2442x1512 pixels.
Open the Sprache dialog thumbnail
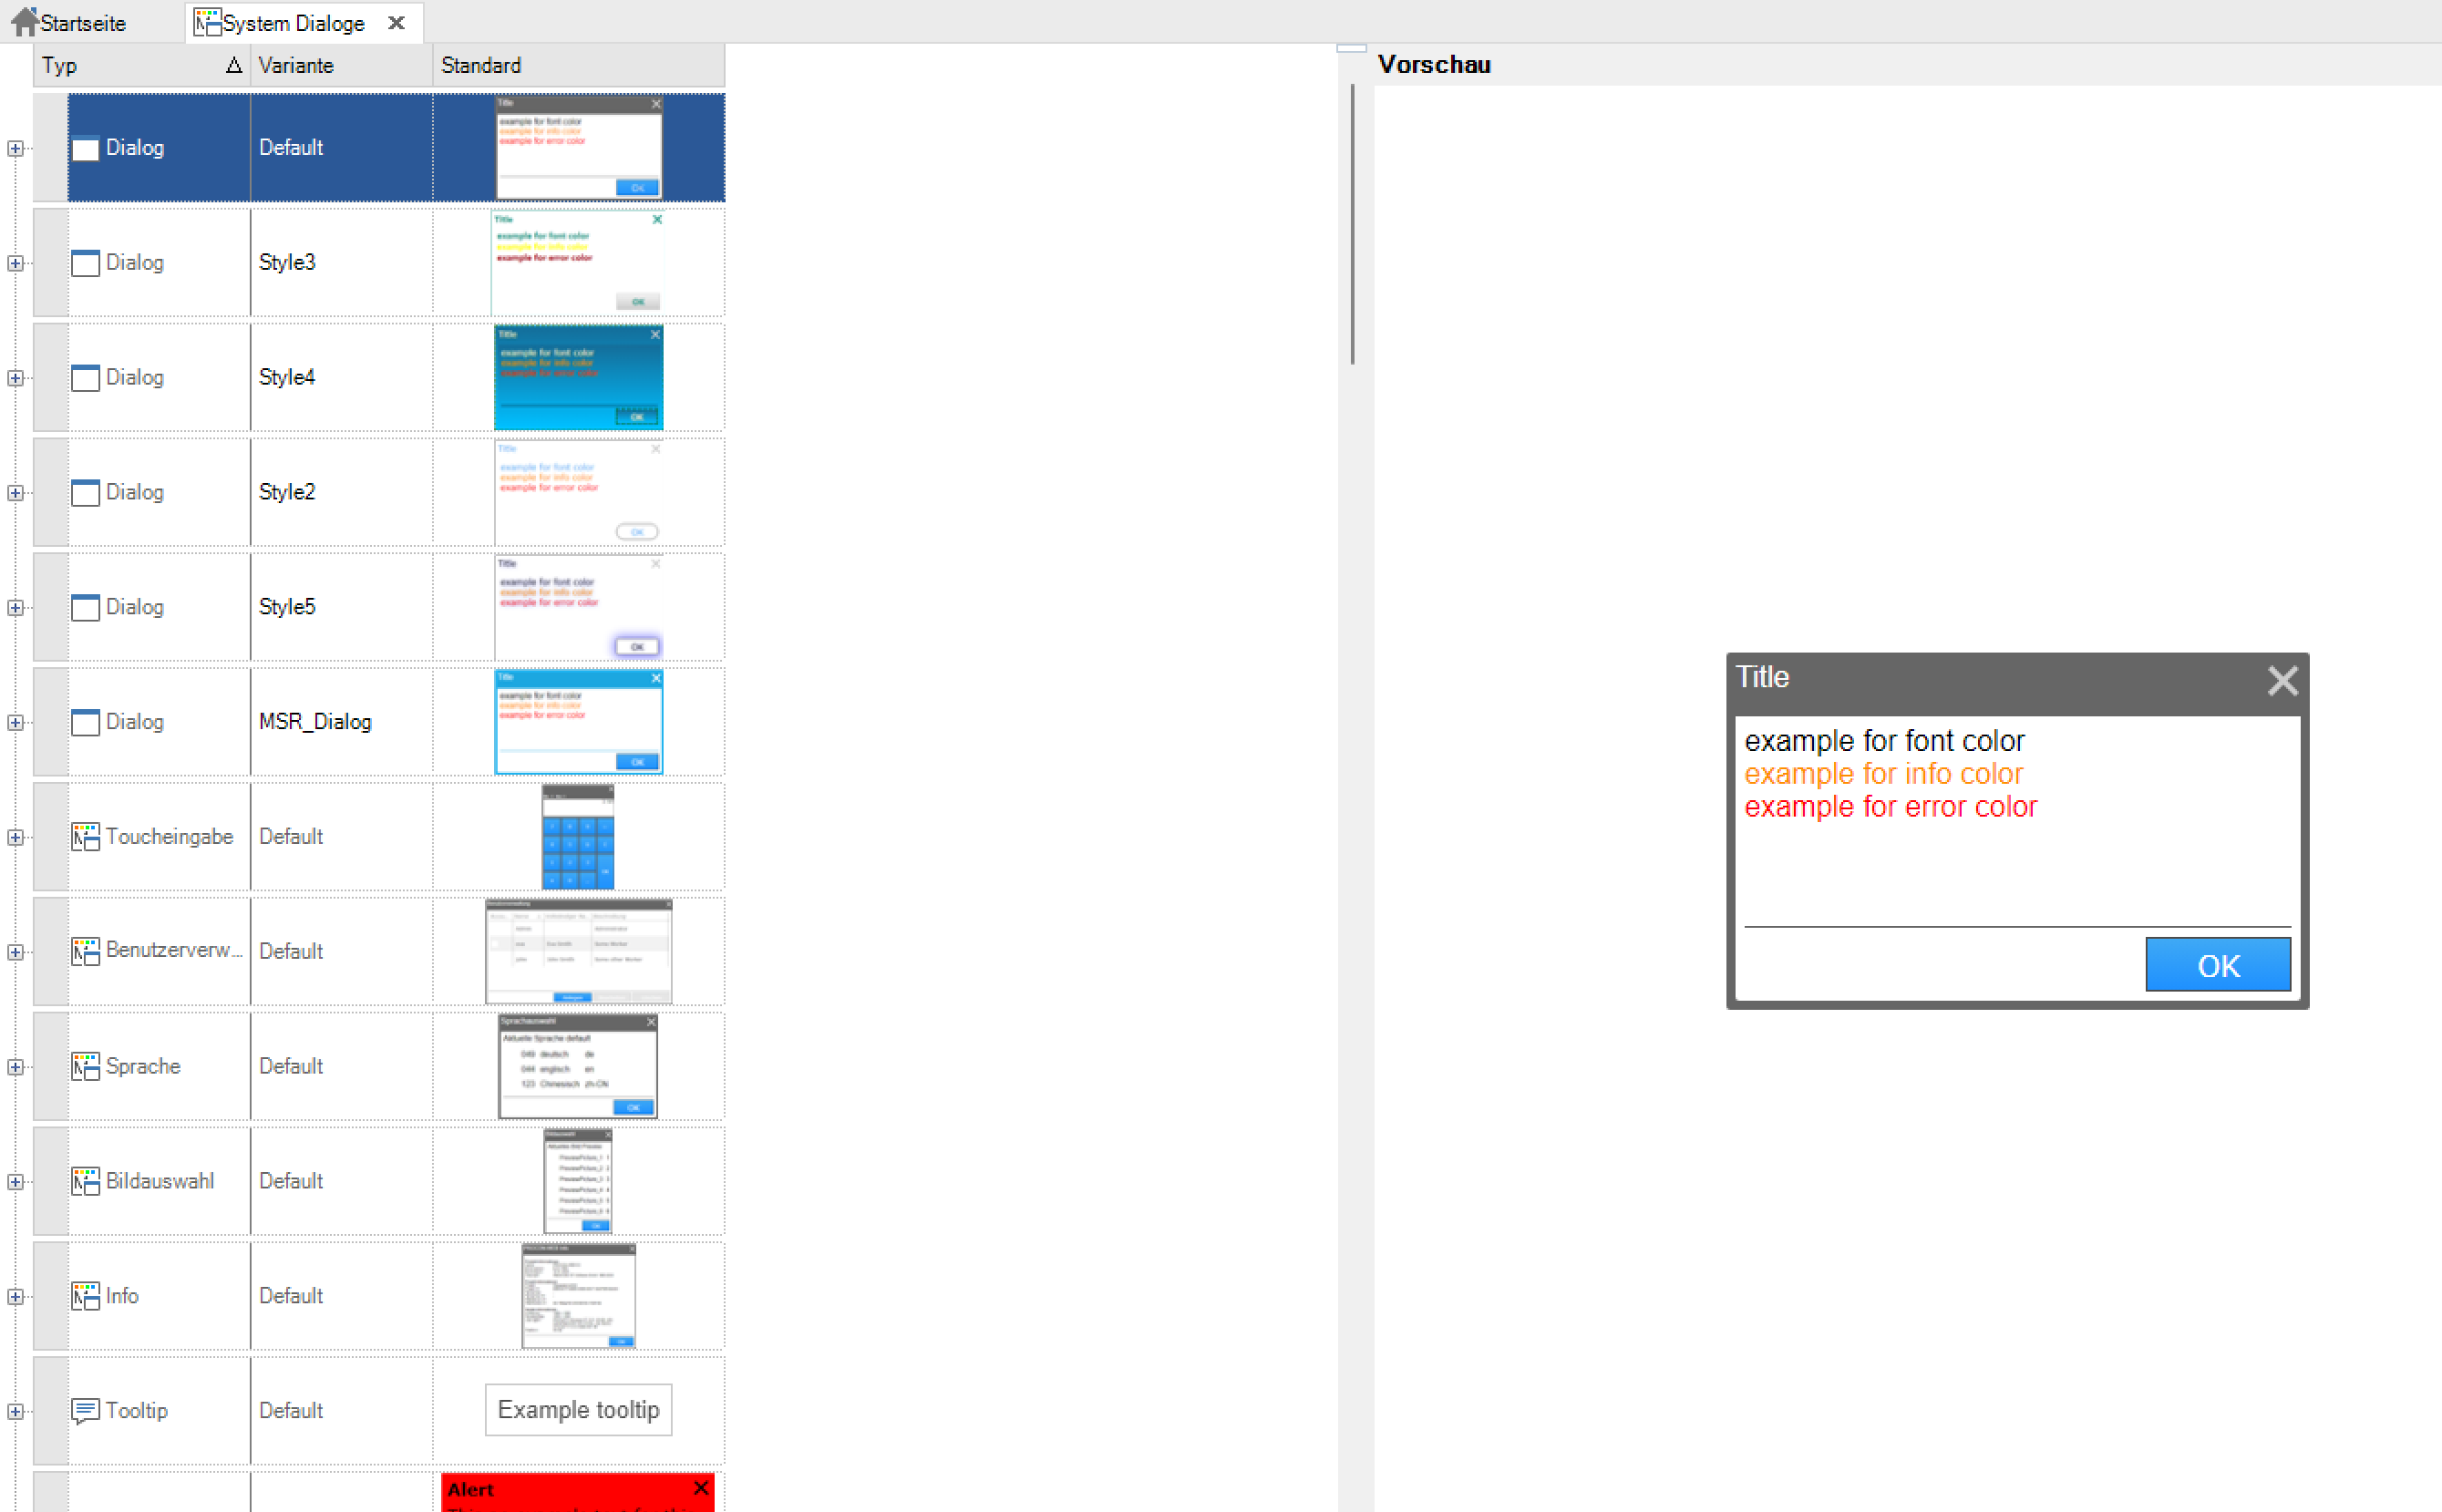[x=578, y=1066]
